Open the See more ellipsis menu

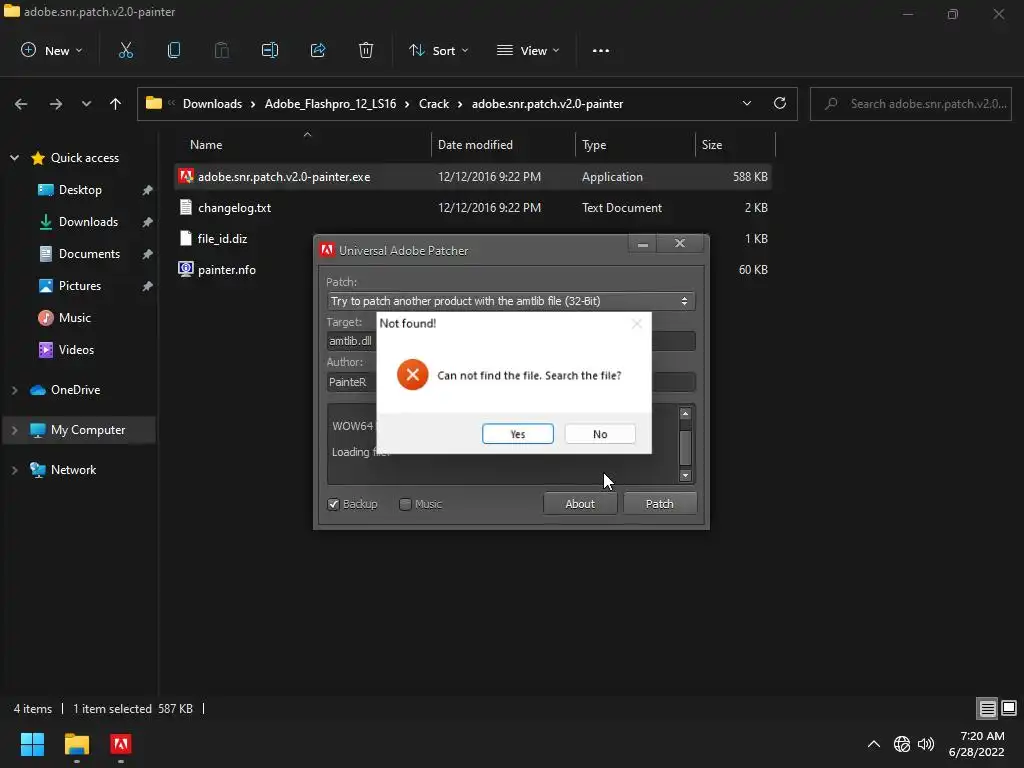point(601,50)
